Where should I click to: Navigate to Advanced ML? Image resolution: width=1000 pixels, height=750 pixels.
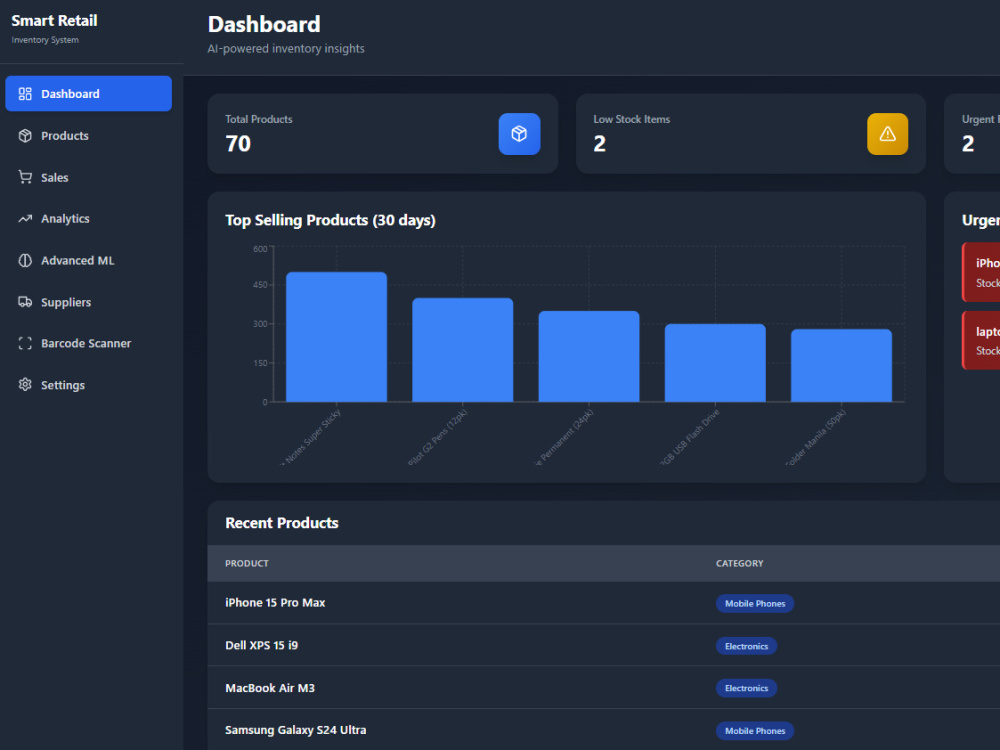click(89, 260)
